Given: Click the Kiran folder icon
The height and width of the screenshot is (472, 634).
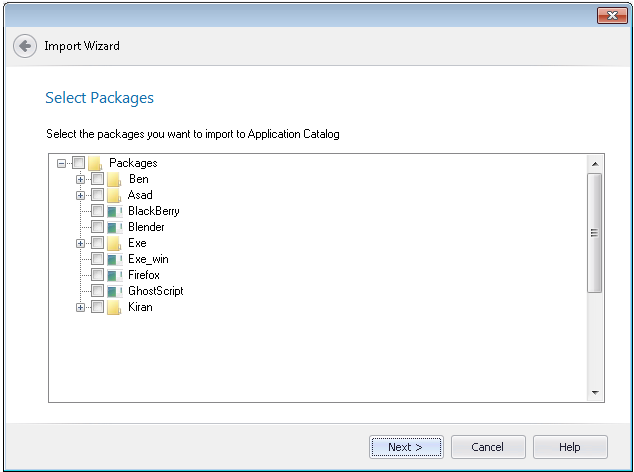Looking at the screenshot, I should 114,307.
